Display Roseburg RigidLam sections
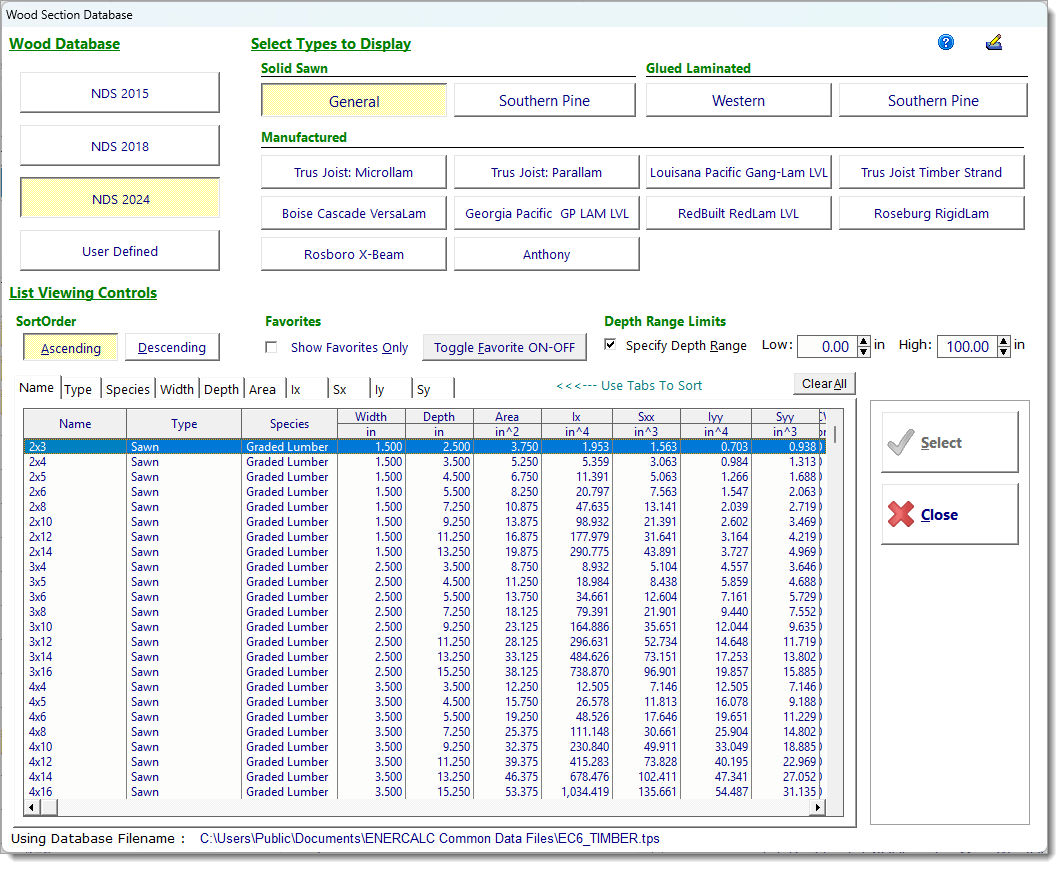Viewport: 1063px width, 869px height. 931,214
